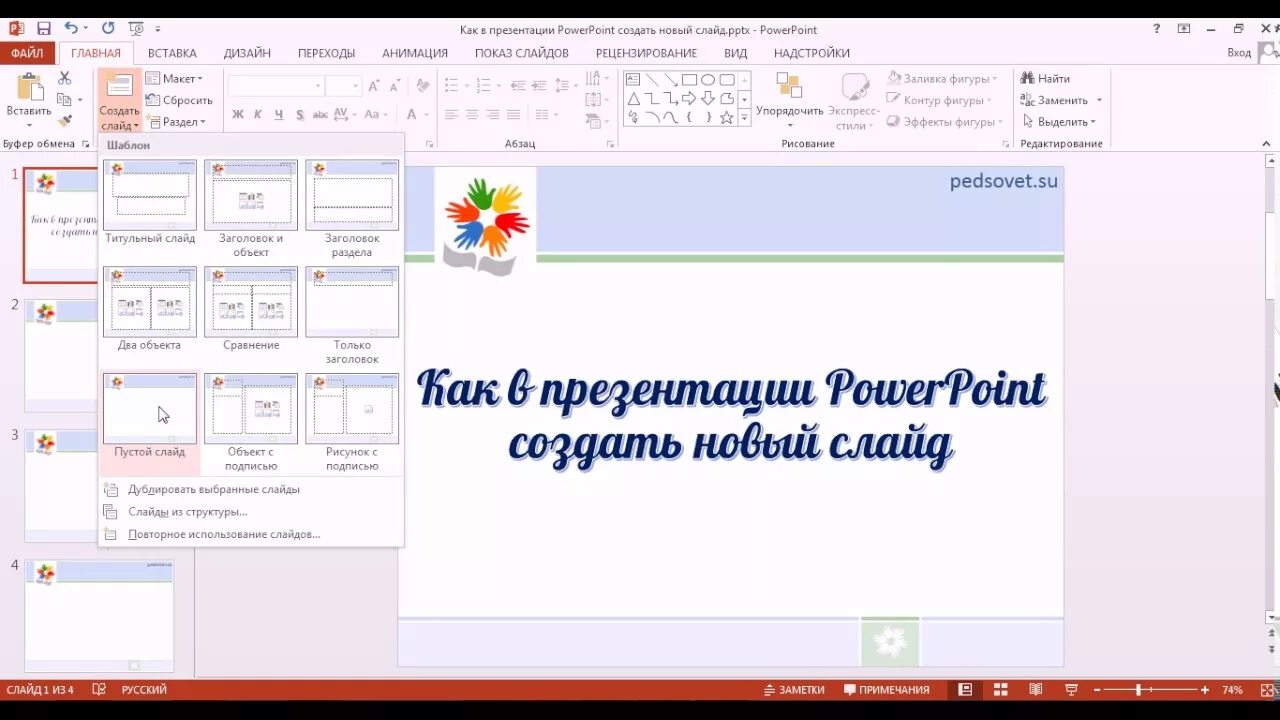Open PowerPoint Help question mark
Viewport: 1280px width, 720px height.
pos(1156,28)
